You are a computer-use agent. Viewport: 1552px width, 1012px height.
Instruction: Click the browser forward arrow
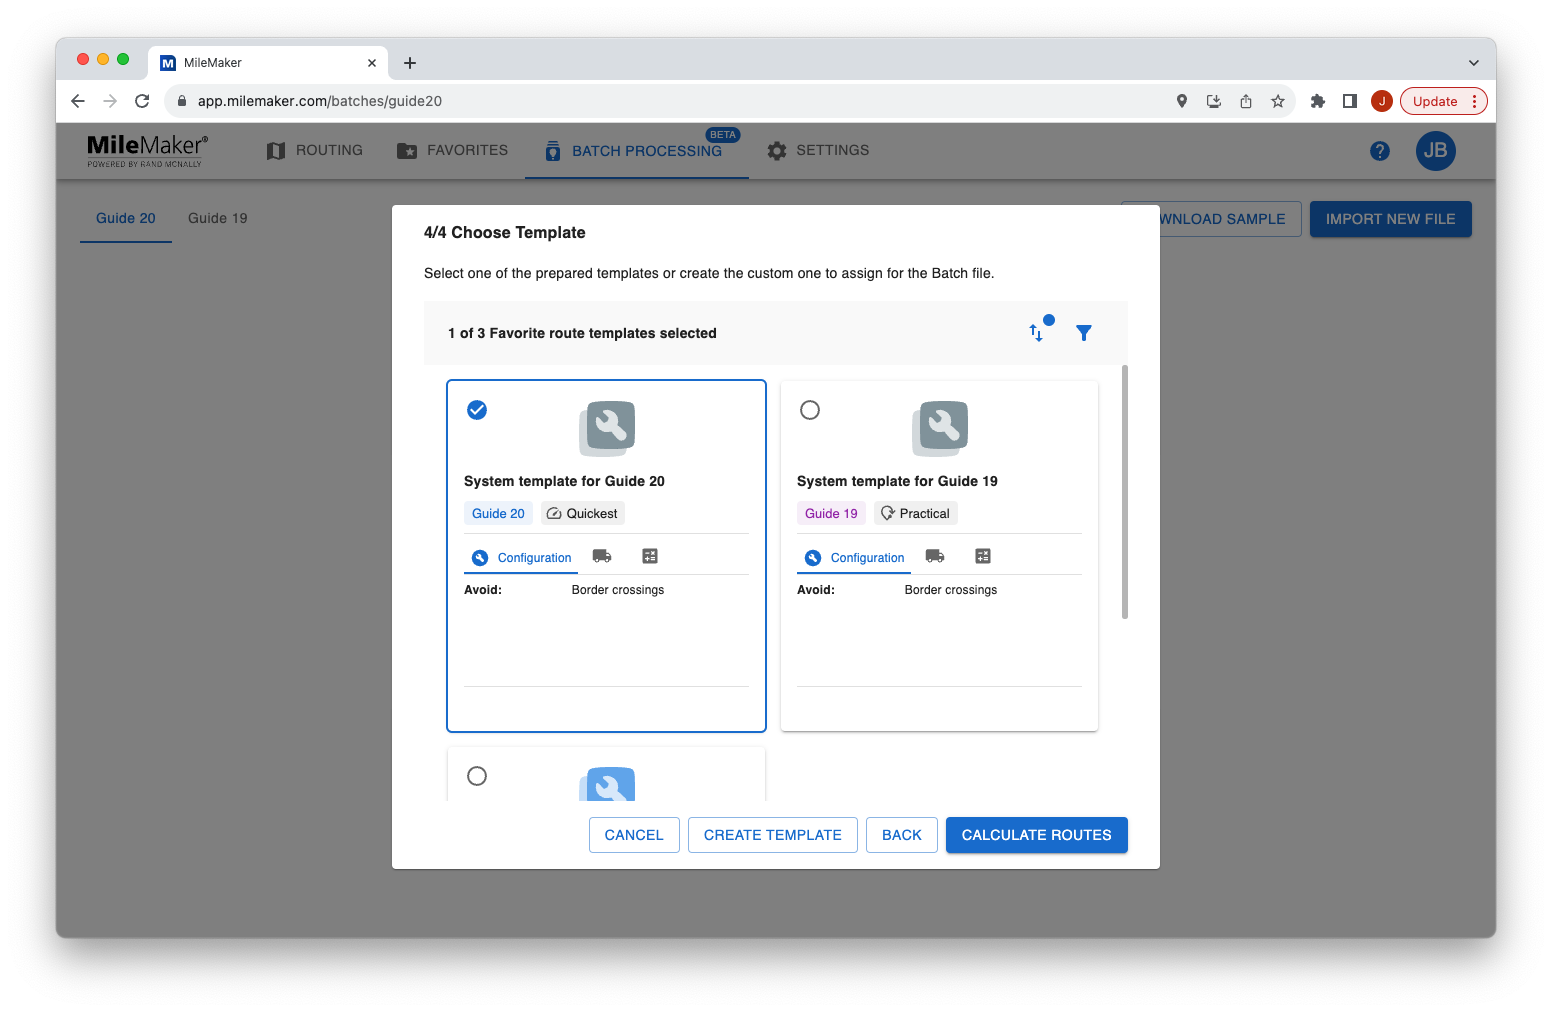tap(110, 101)
